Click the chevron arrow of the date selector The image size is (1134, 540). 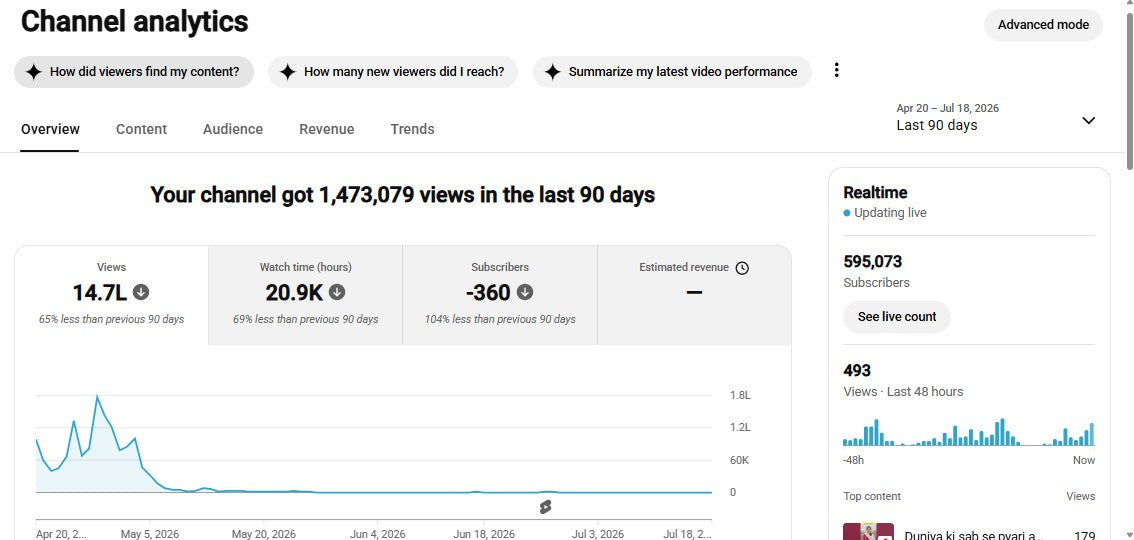pyautogui.click(x=1088, y=120)
